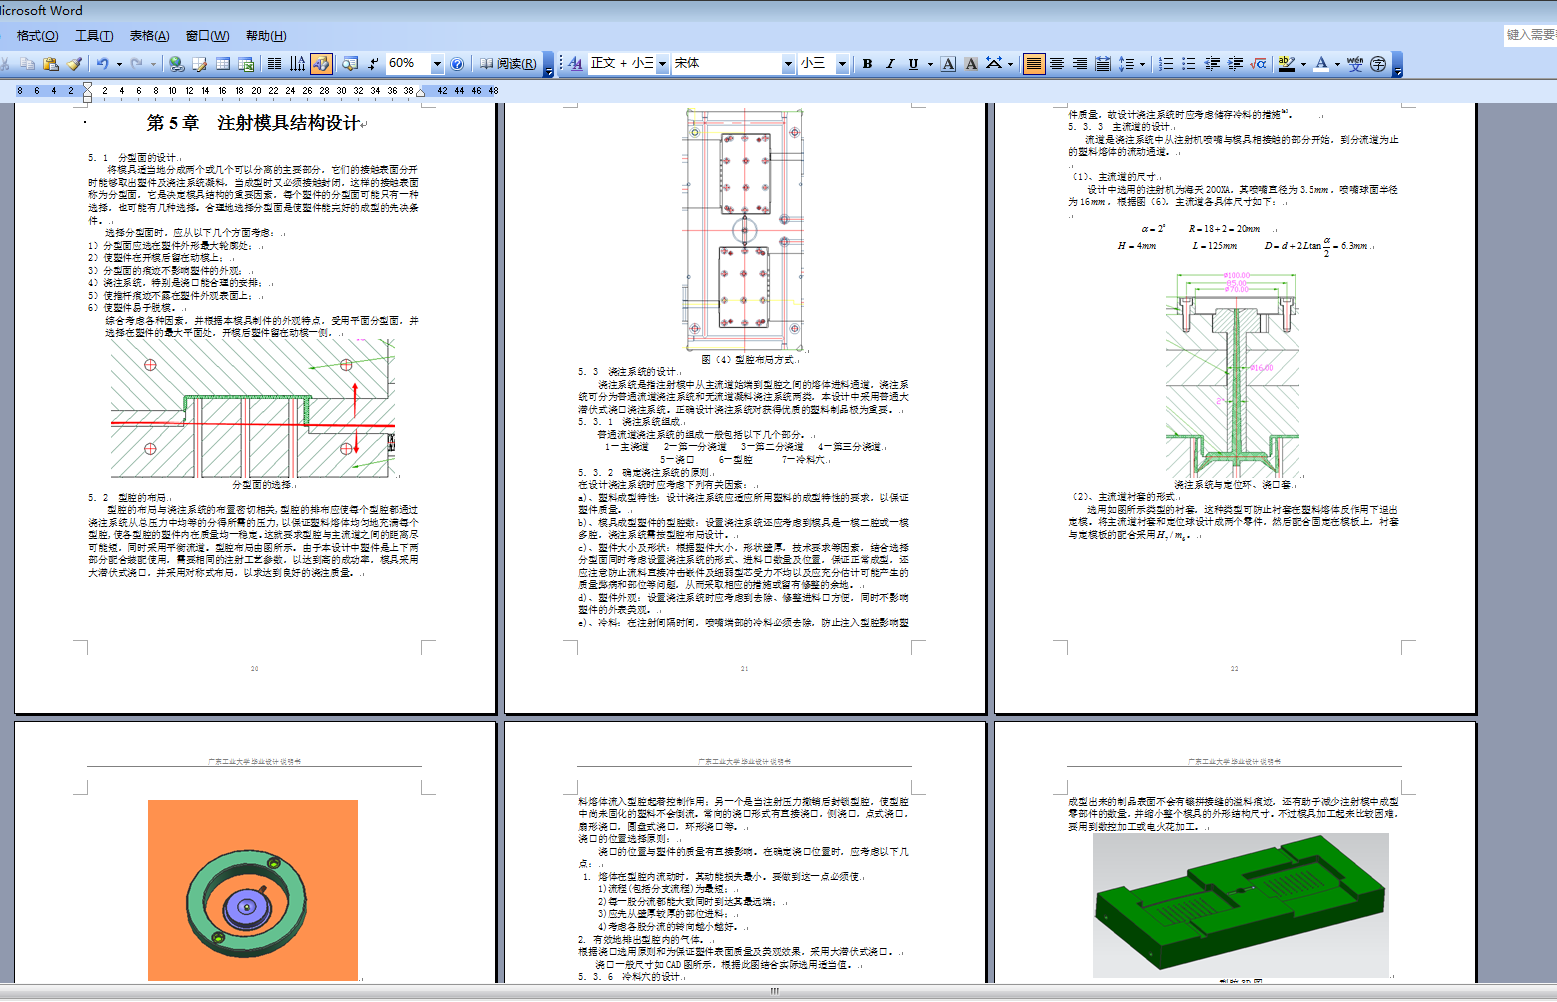The image size is (1557, 1002).
Task: Open the Tables and Borders tool
Action: [x=199, y=64]
